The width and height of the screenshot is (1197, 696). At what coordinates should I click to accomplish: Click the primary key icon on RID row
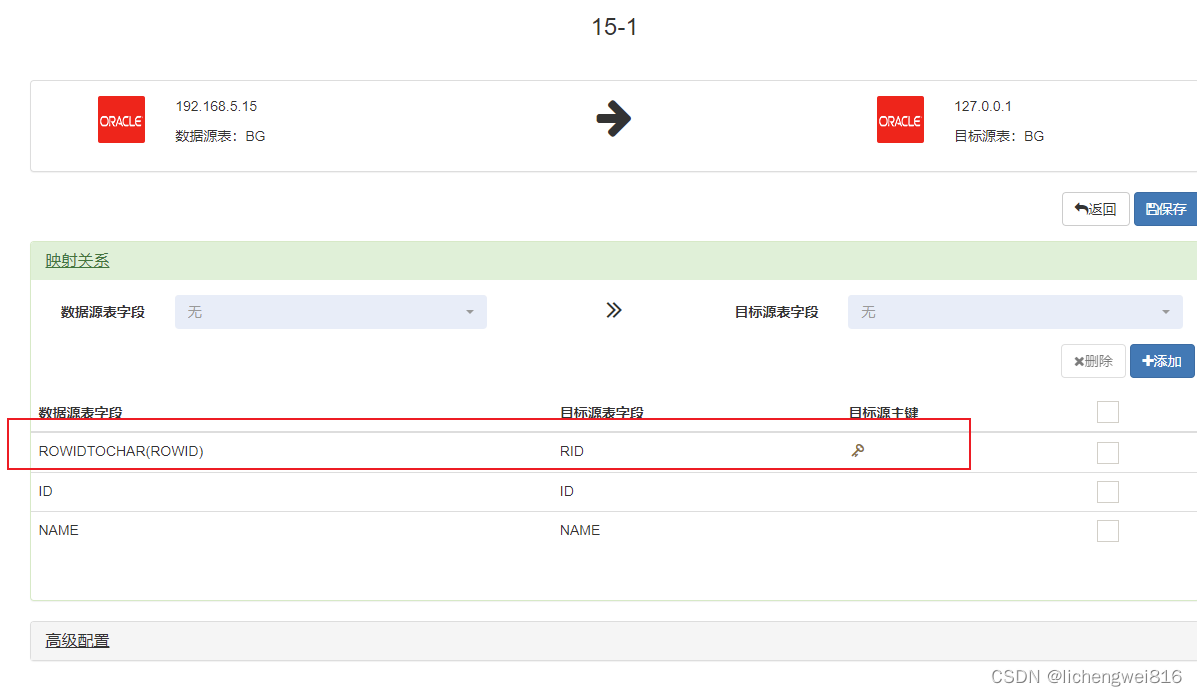point(858,451)
